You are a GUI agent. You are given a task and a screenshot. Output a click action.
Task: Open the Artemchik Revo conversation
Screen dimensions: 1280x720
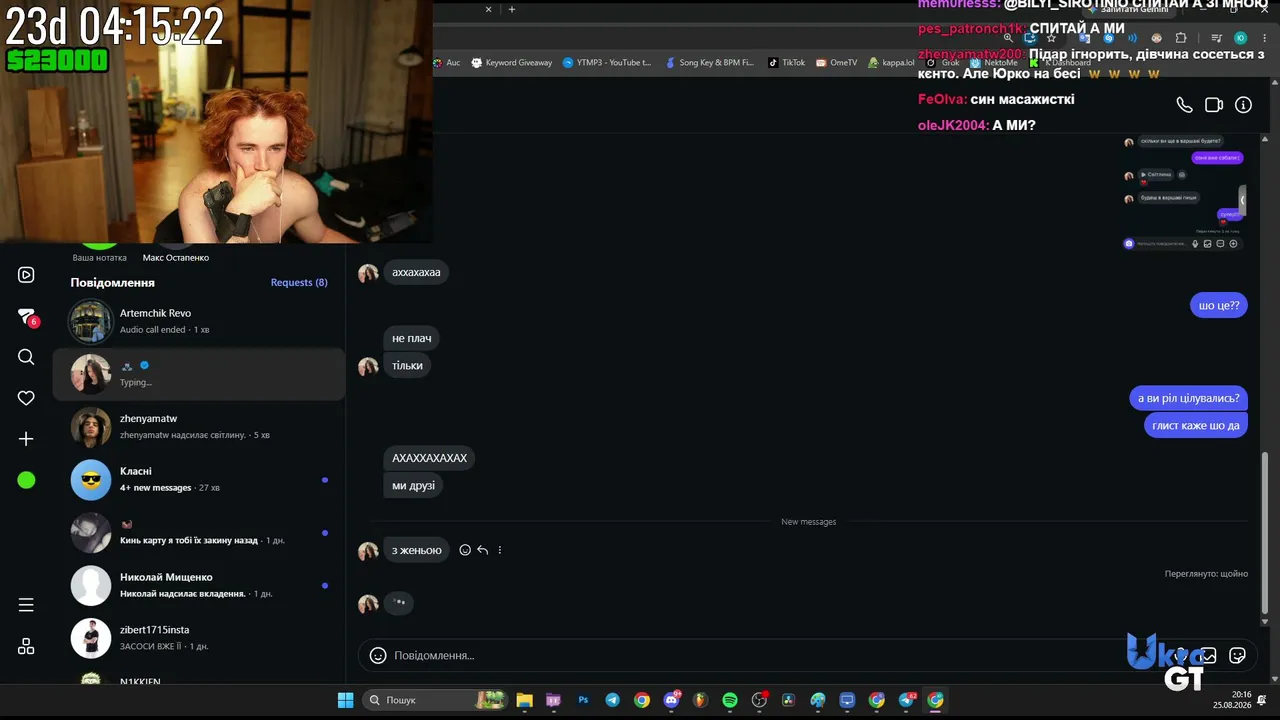(x=199, y=322)
